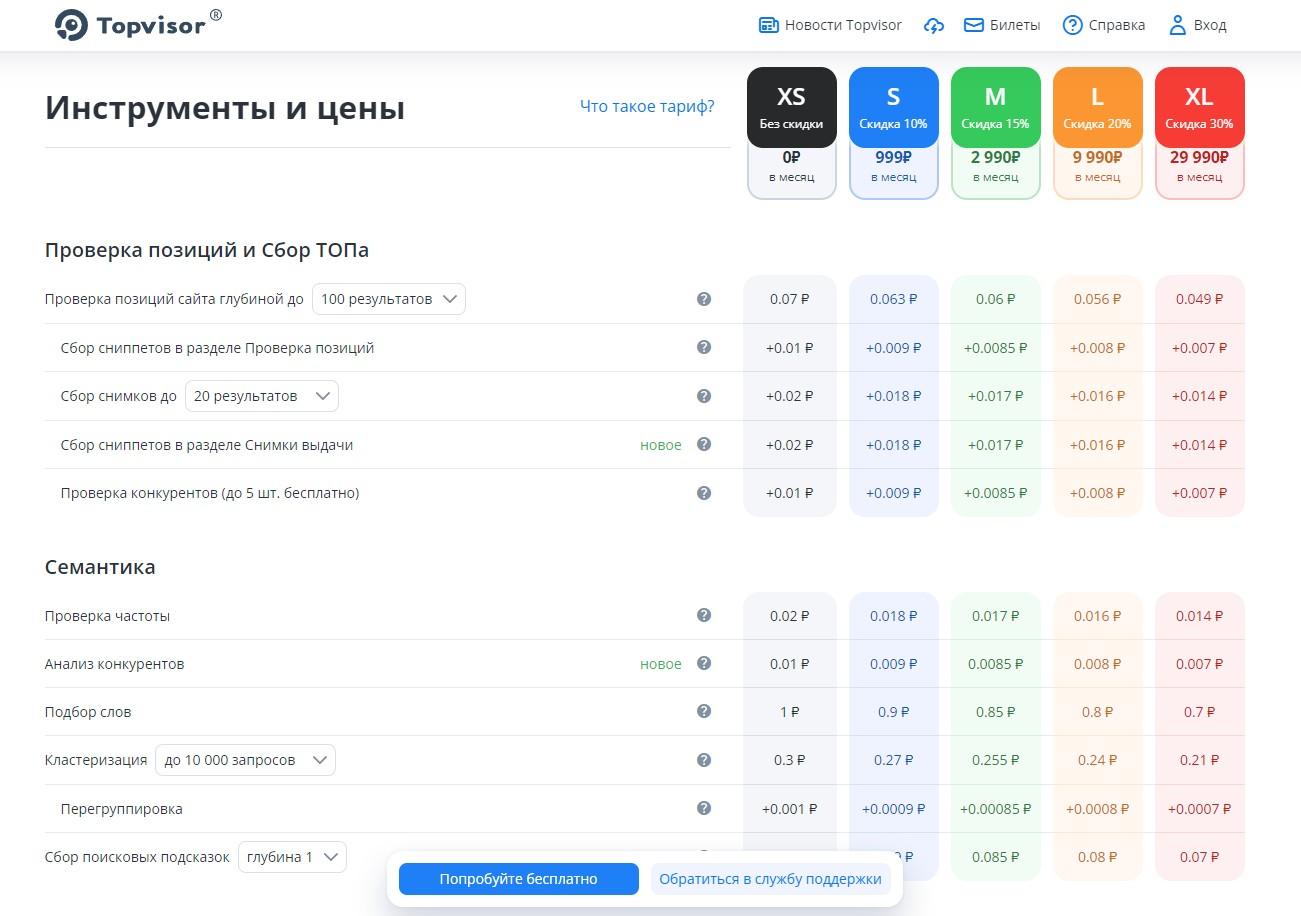Click the '0.049 ₽' XL position check price
This screenshot has width=1301, height=916.
1200,299
